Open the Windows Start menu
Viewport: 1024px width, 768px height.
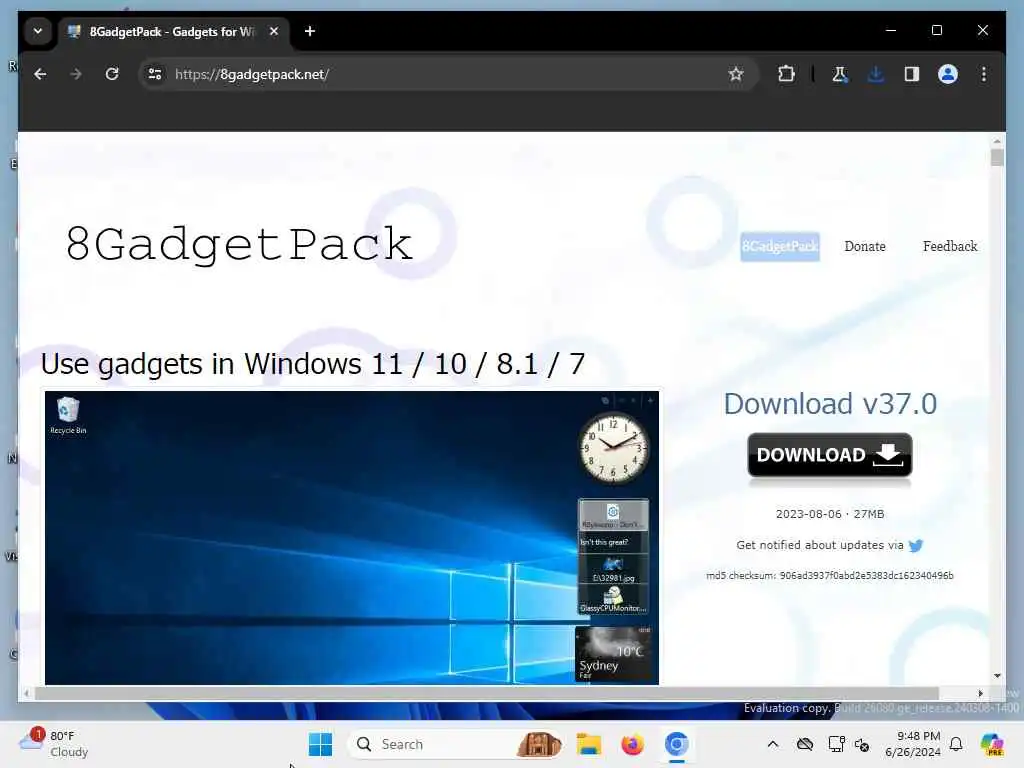click(320, 744)
